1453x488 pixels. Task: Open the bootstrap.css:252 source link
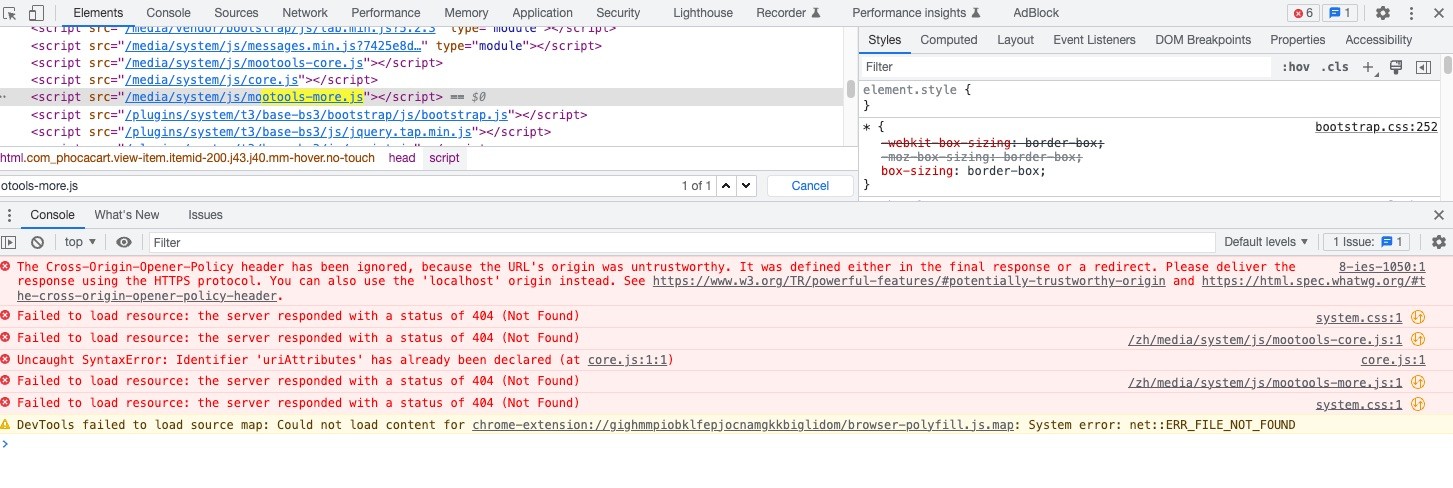click(x=1376, y=127)
